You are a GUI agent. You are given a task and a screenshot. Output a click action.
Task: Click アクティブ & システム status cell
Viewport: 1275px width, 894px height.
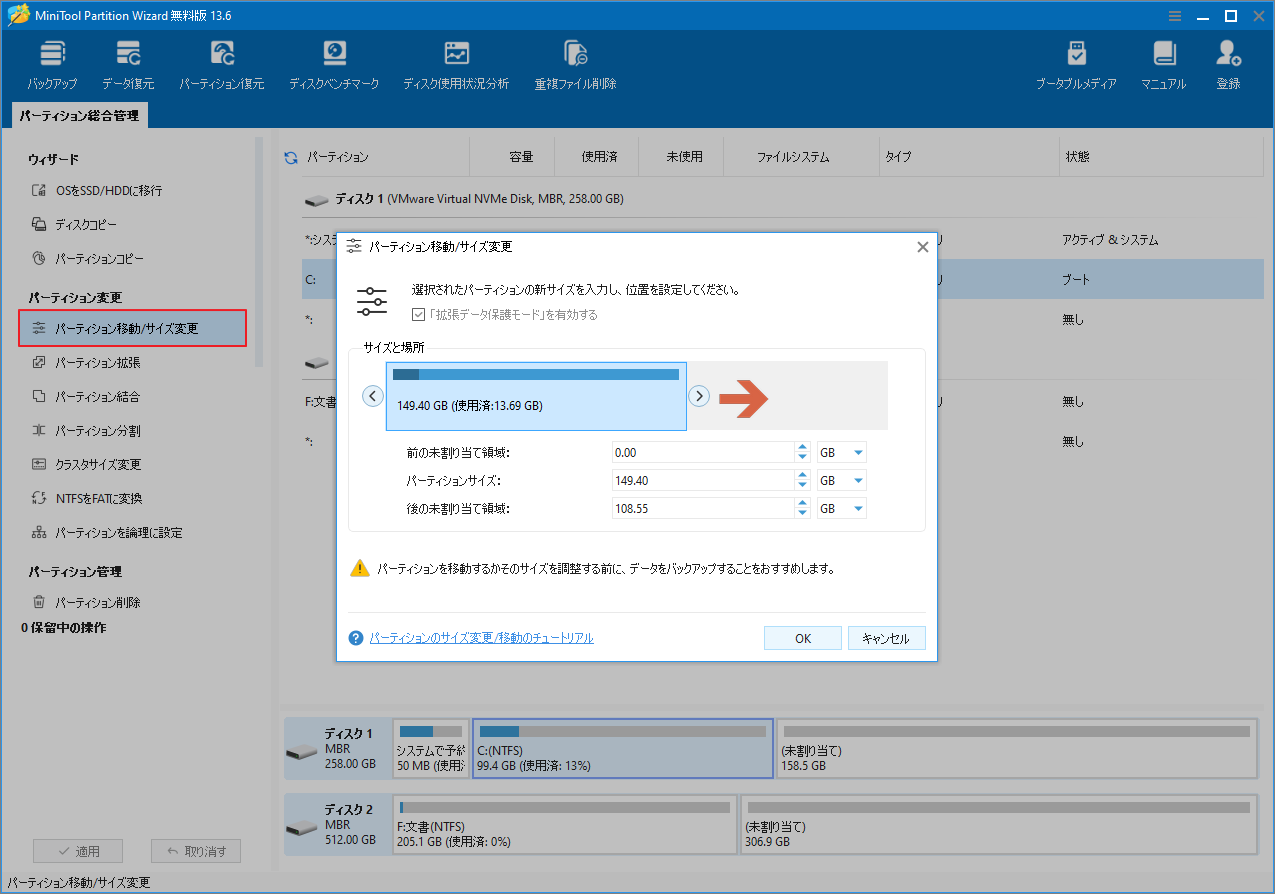1110,240
